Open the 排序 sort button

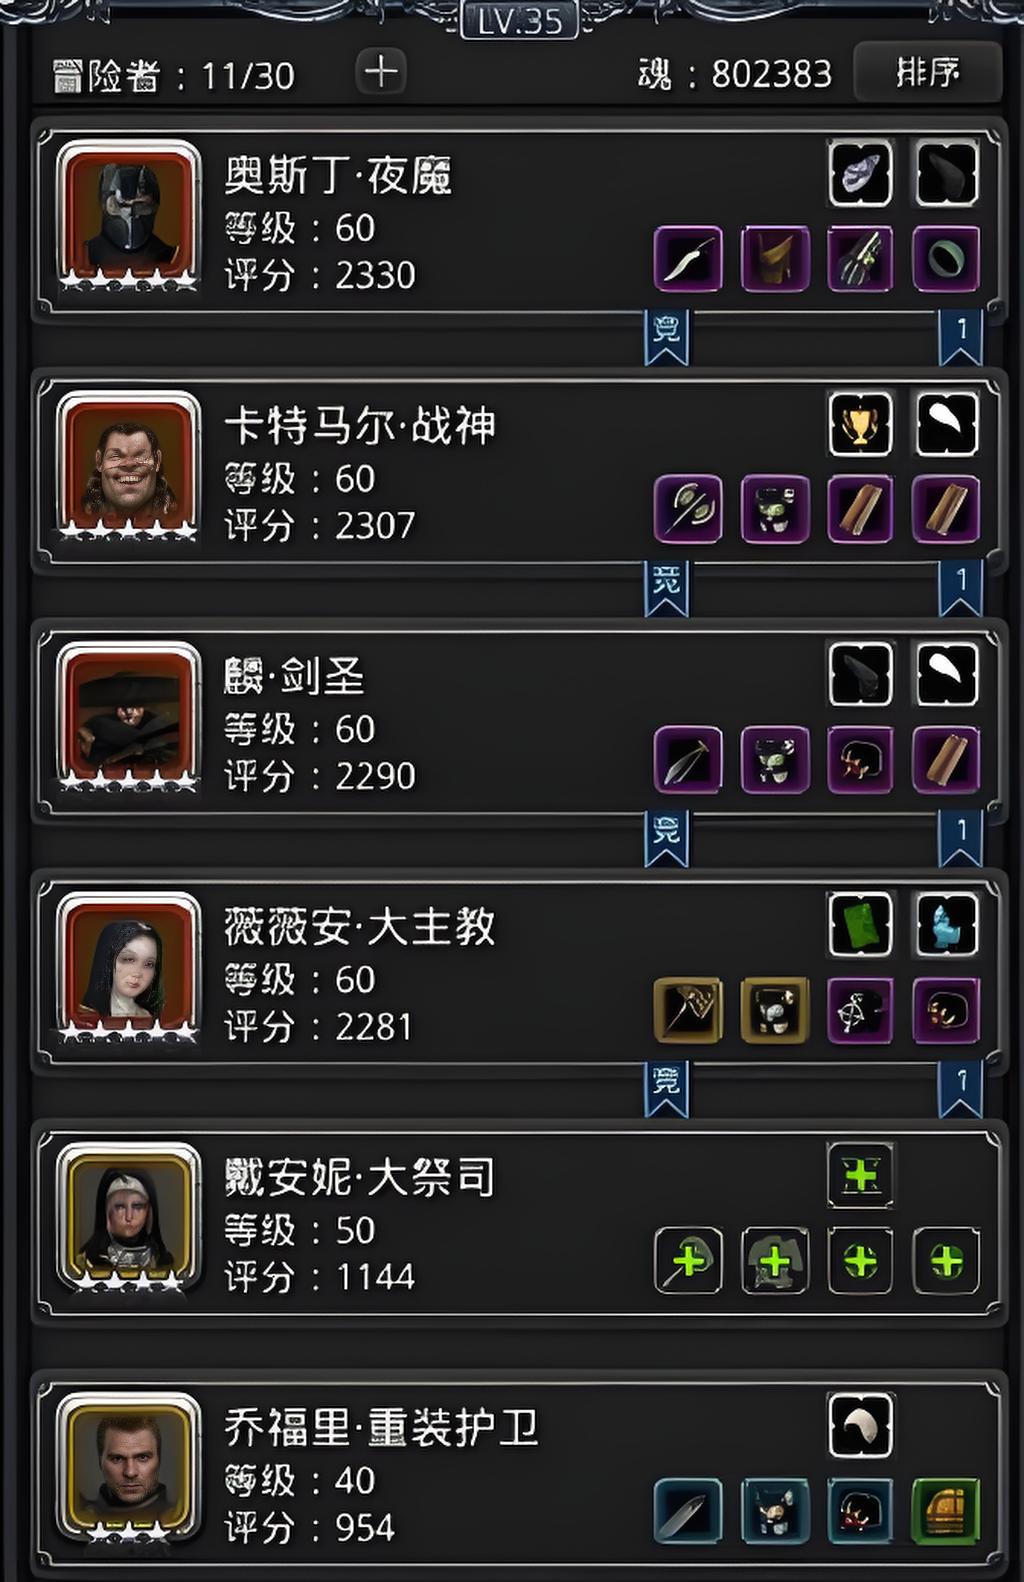pos(927,72)
